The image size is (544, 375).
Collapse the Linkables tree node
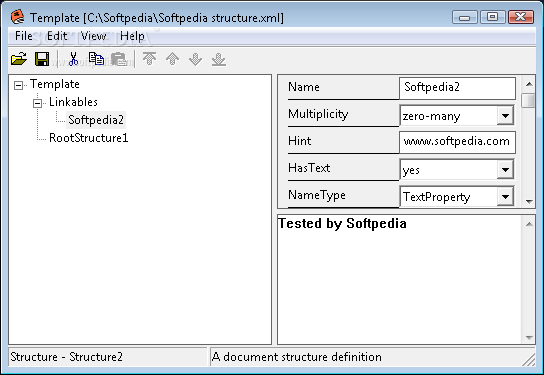[x=37, y=103]
